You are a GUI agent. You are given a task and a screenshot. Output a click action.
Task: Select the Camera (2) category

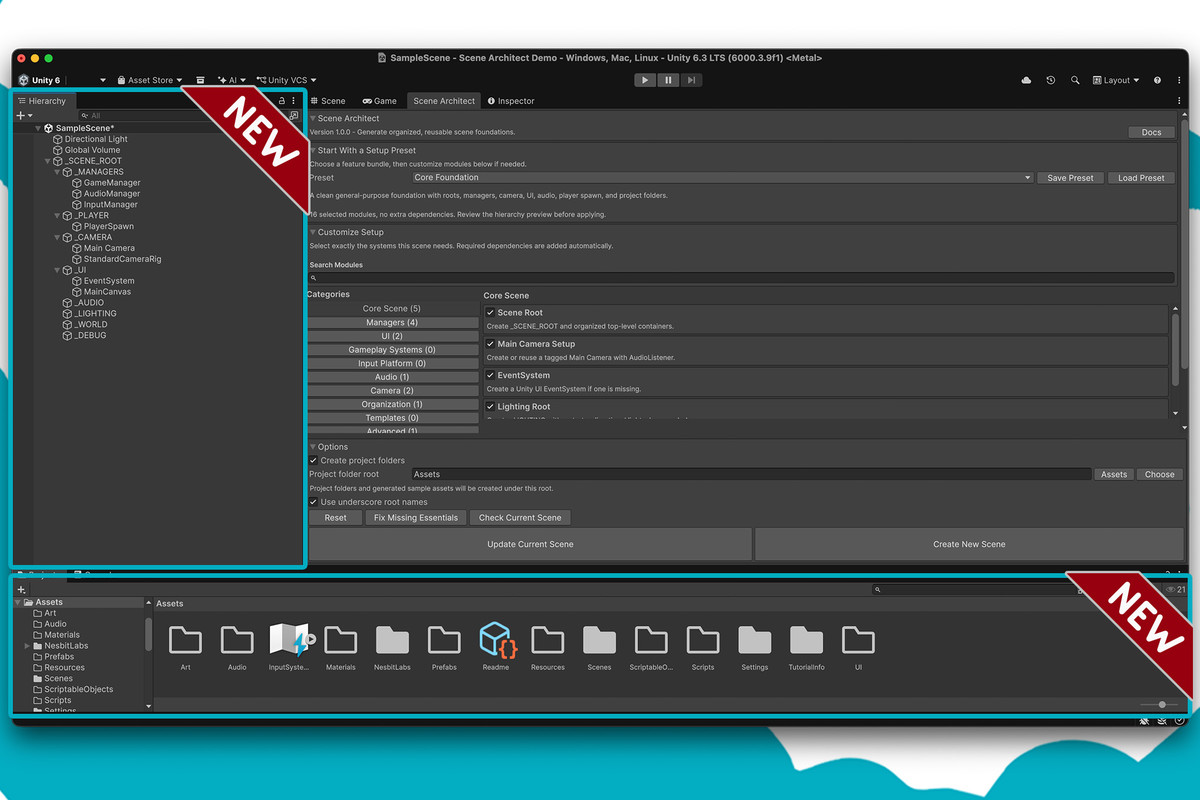(392, 390)
